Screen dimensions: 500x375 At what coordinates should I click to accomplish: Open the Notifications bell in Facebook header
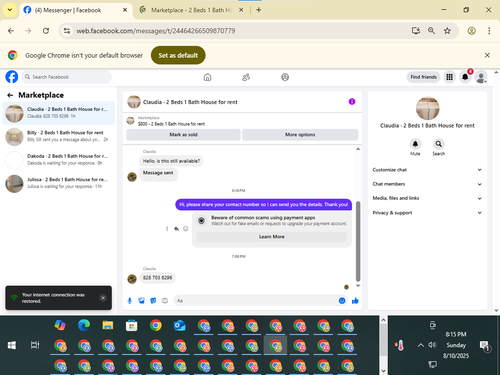click(465, 77)
